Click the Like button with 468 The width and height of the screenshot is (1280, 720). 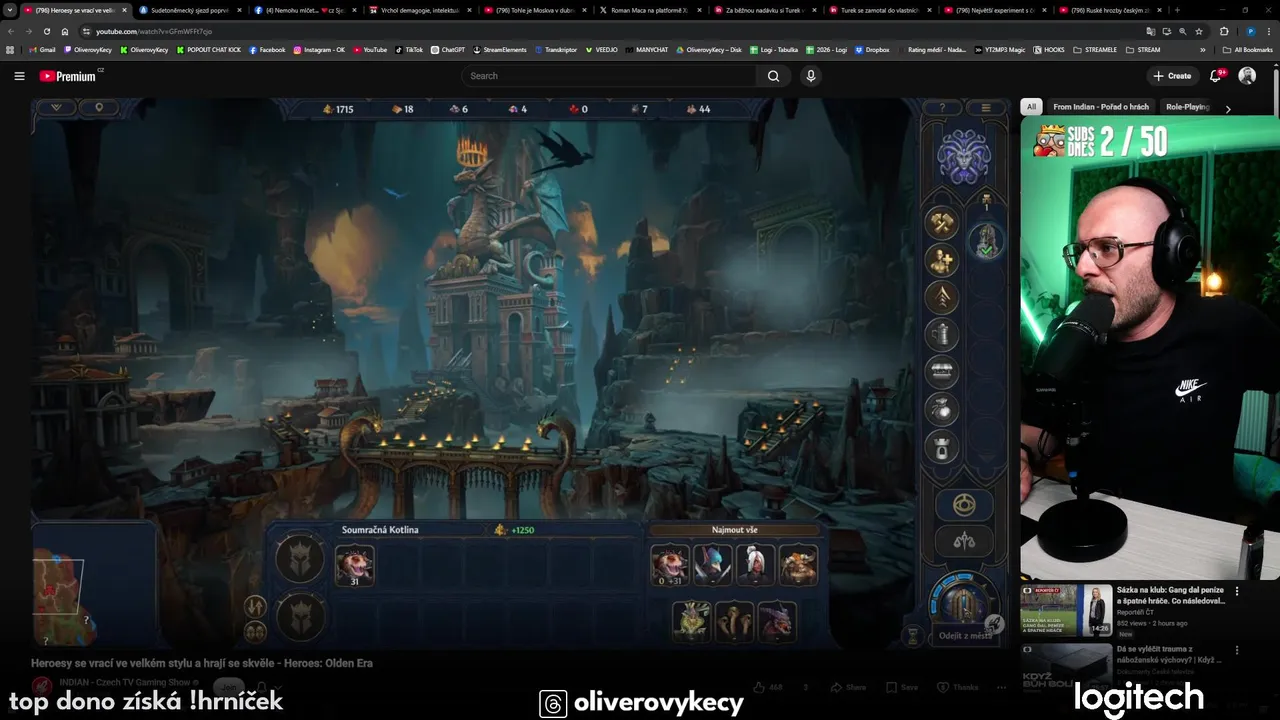click(x=768, y=687)
